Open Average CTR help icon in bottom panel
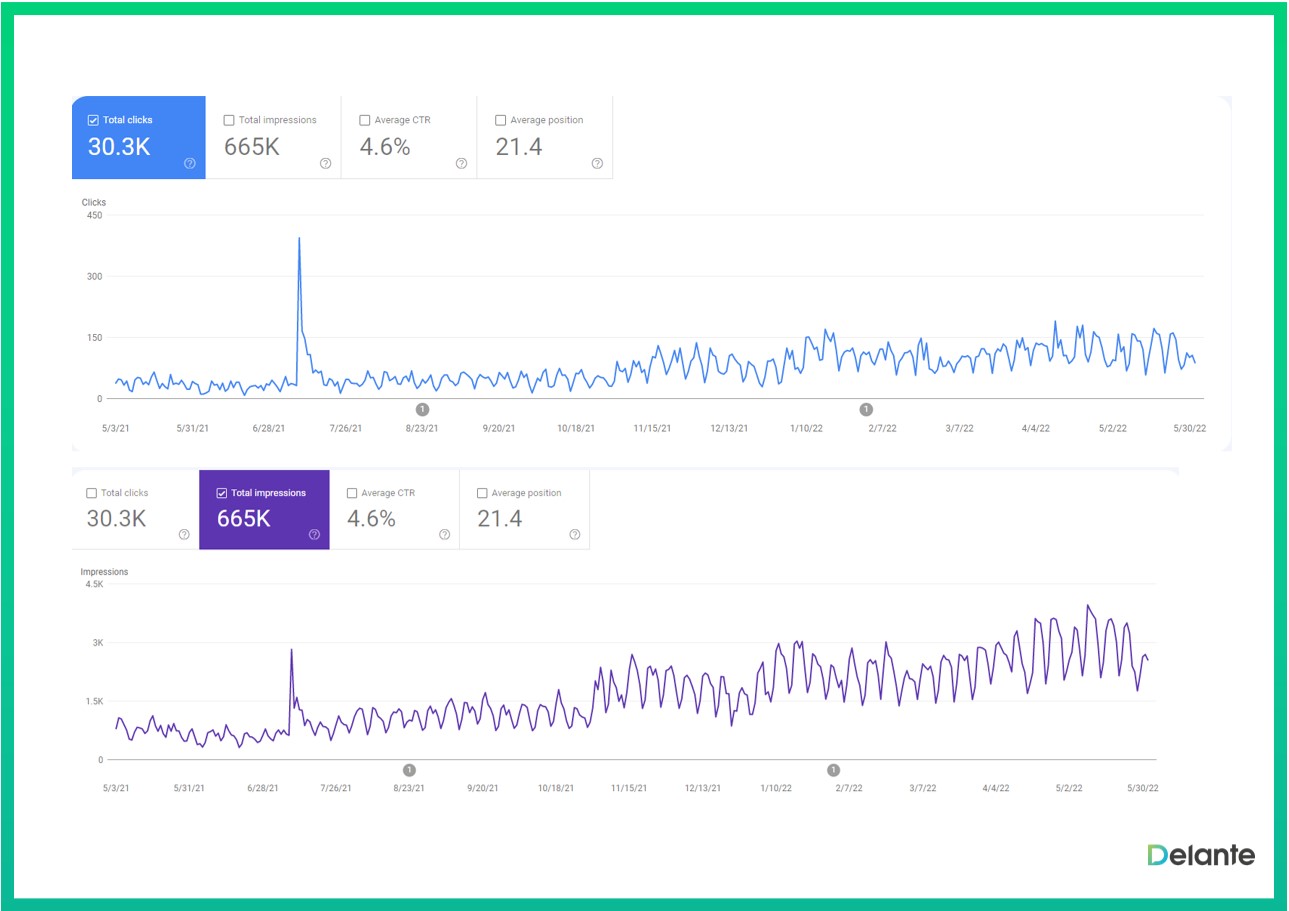The image size is (1289, 911). pos(444,535)
